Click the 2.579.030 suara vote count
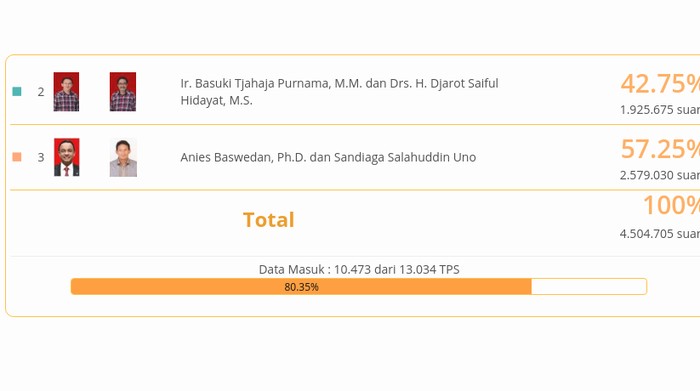Viewport: 700px width, 391px height. tap(660, 175)
